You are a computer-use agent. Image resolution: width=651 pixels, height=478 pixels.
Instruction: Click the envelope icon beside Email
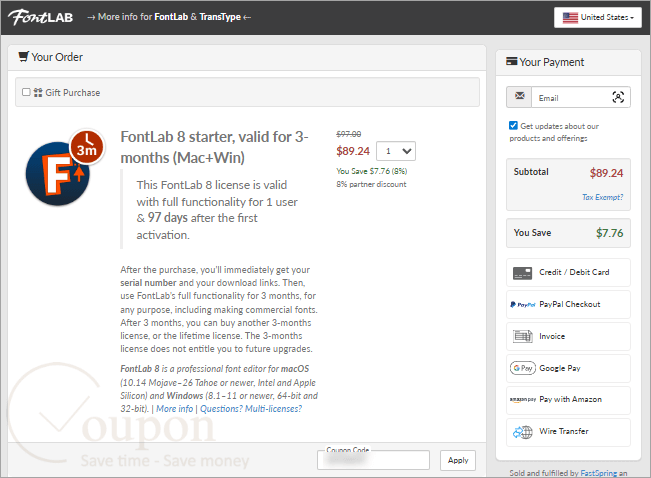tap(519, 97)
